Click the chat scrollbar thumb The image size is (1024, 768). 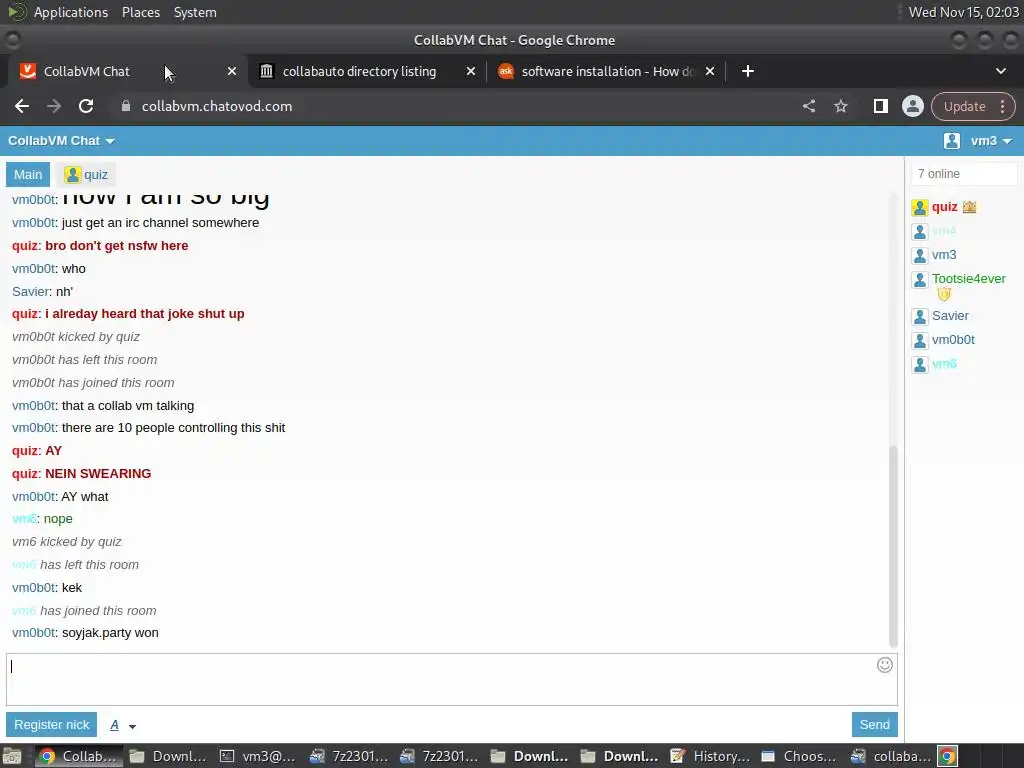893,547
